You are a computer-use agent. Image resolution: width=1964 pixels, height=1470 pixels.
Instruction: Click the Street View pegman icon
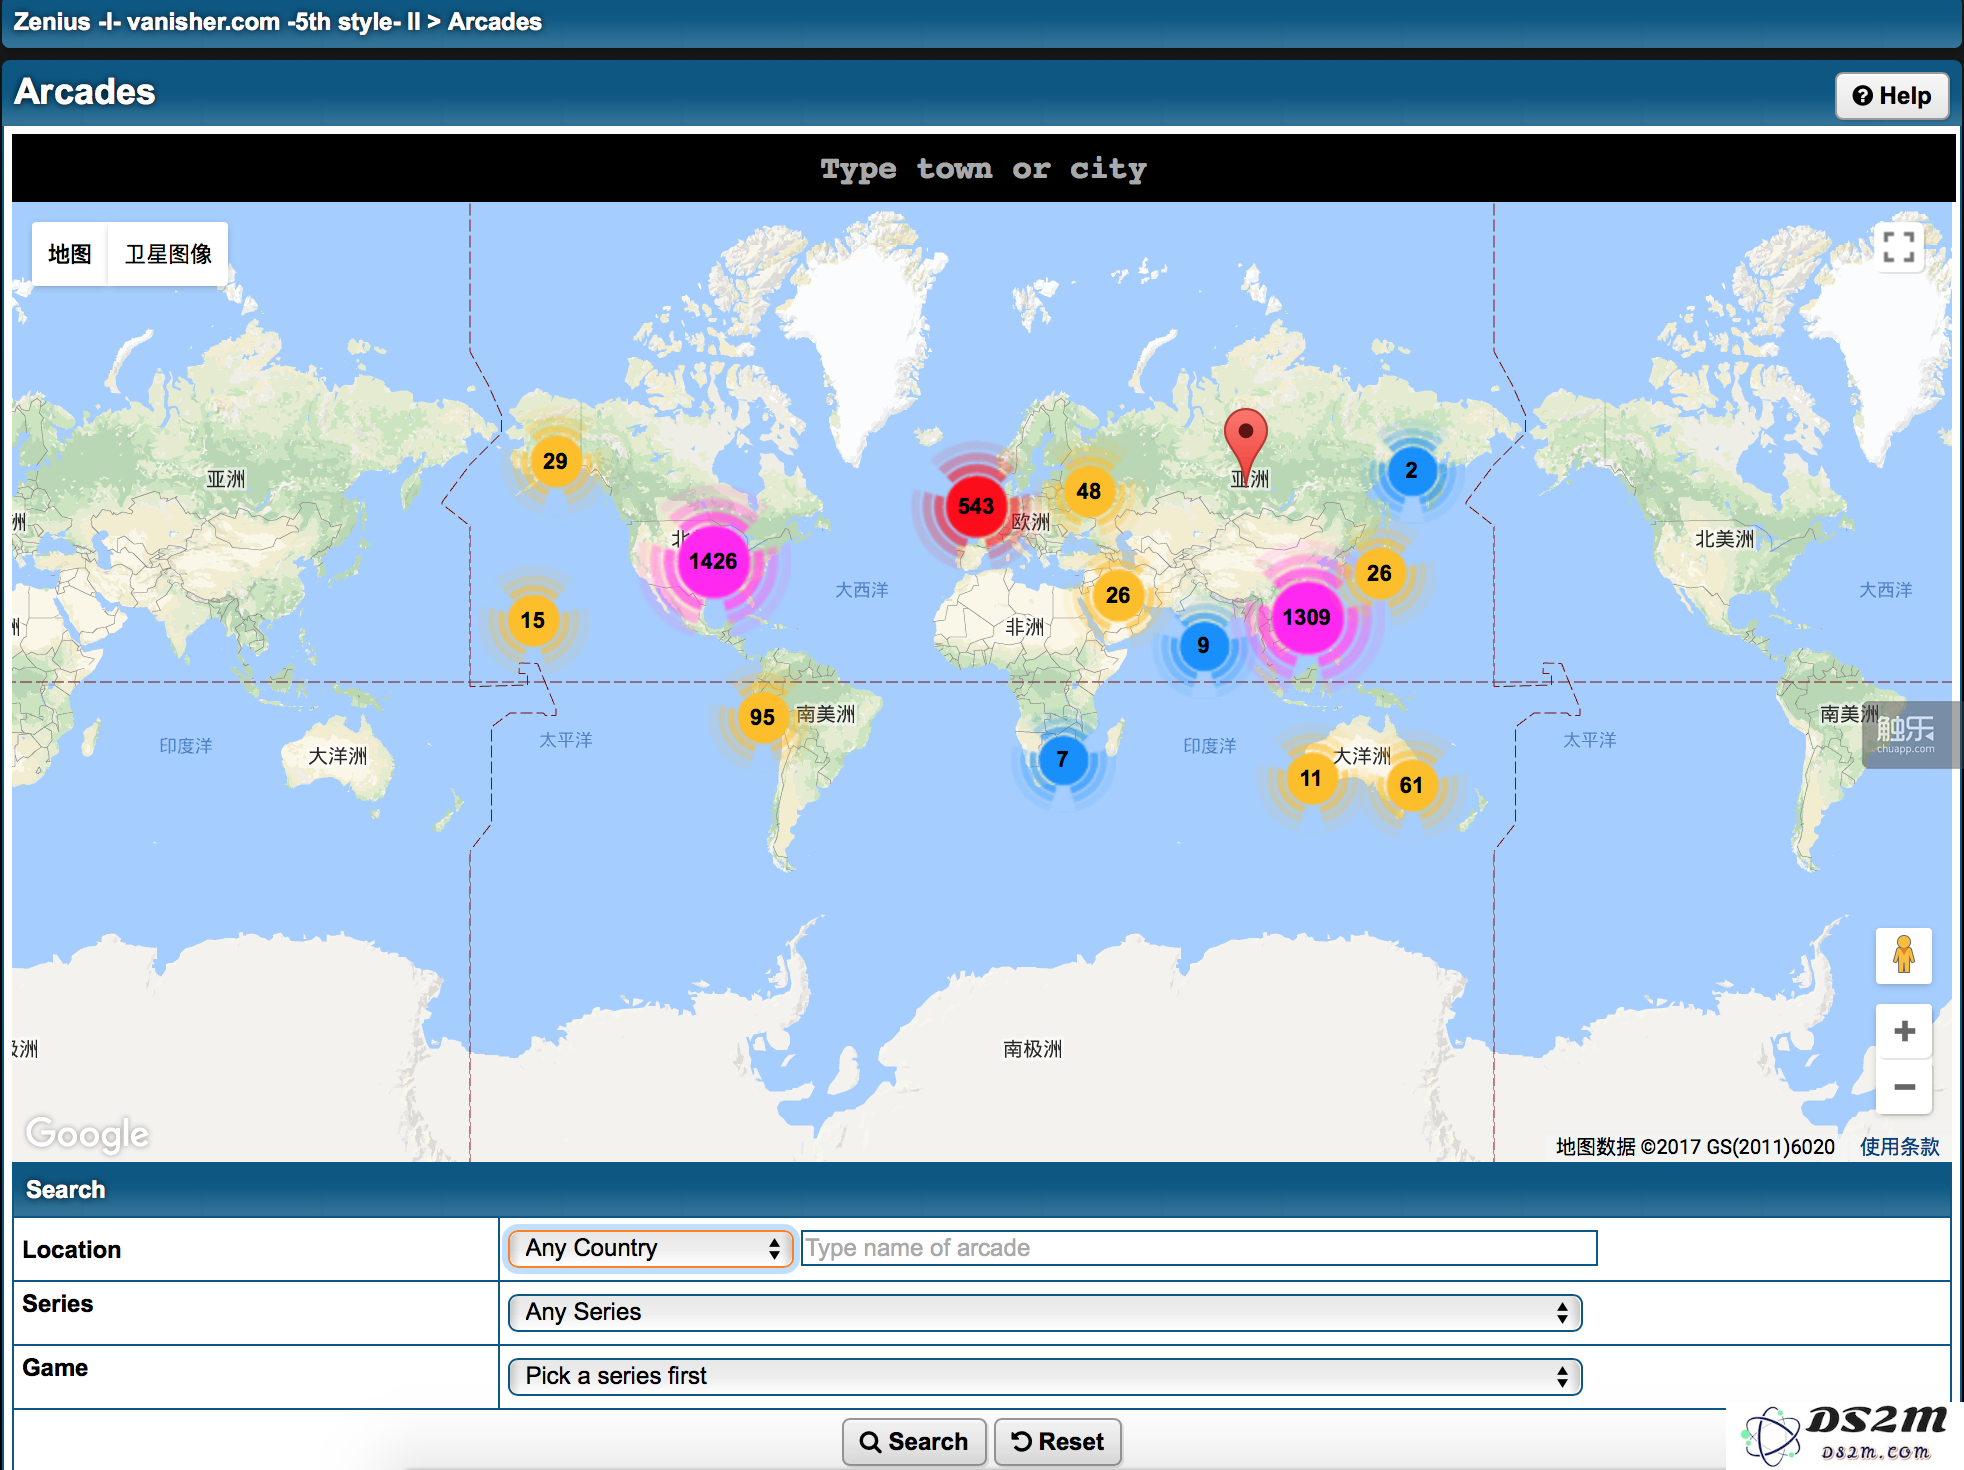click(x=1903, y=955)
